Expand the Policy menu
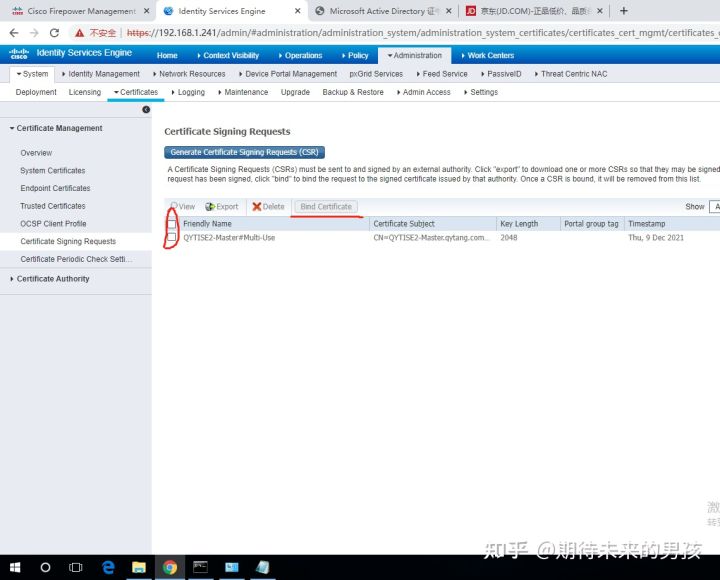This screenshot has height=580, width=720. pos(355,55)
